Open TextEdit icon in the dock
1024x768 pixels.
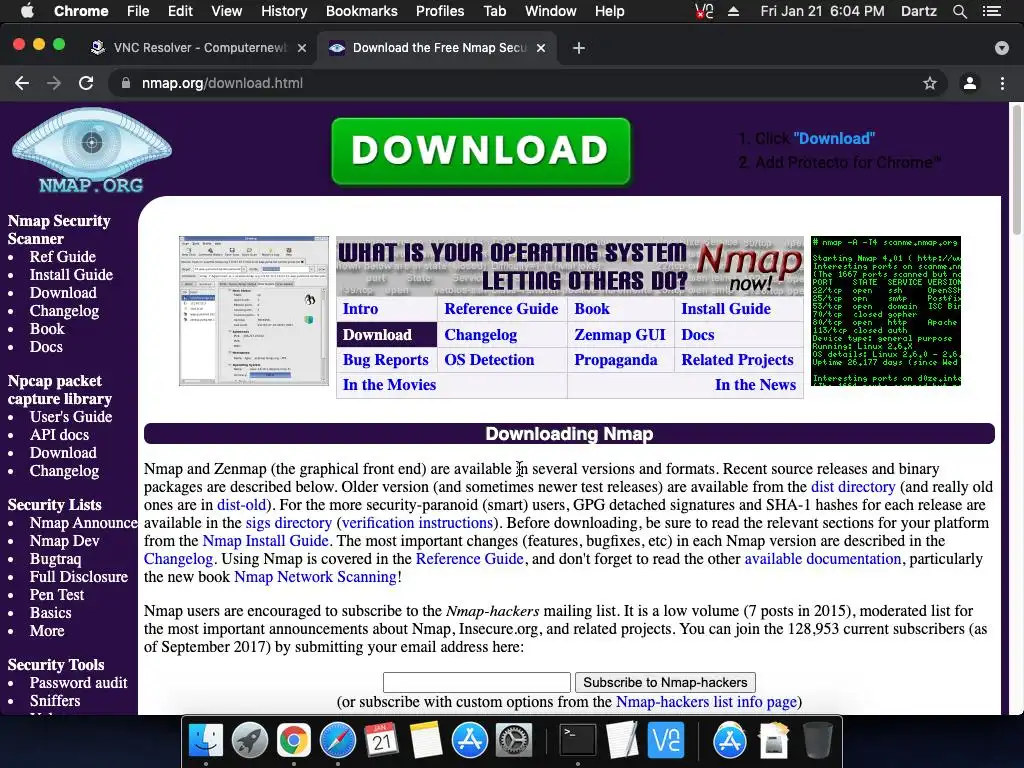point(622,741)
